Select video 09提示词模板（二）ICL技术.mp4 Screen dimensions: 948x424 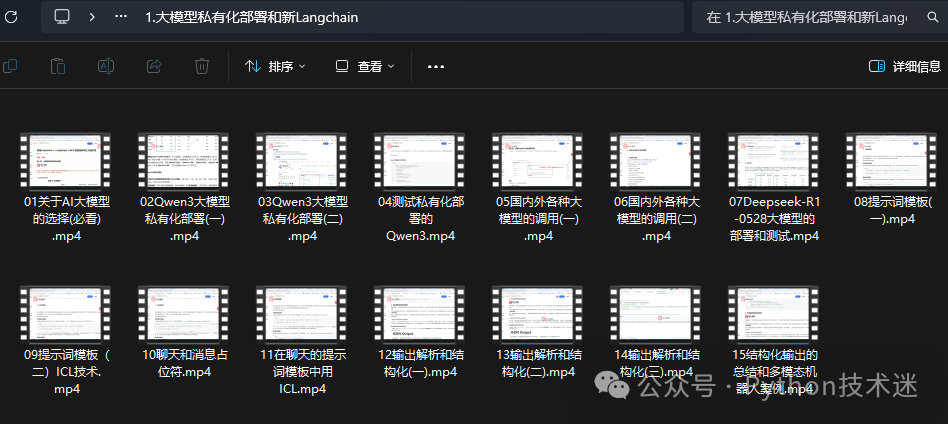tap(67, 342)
